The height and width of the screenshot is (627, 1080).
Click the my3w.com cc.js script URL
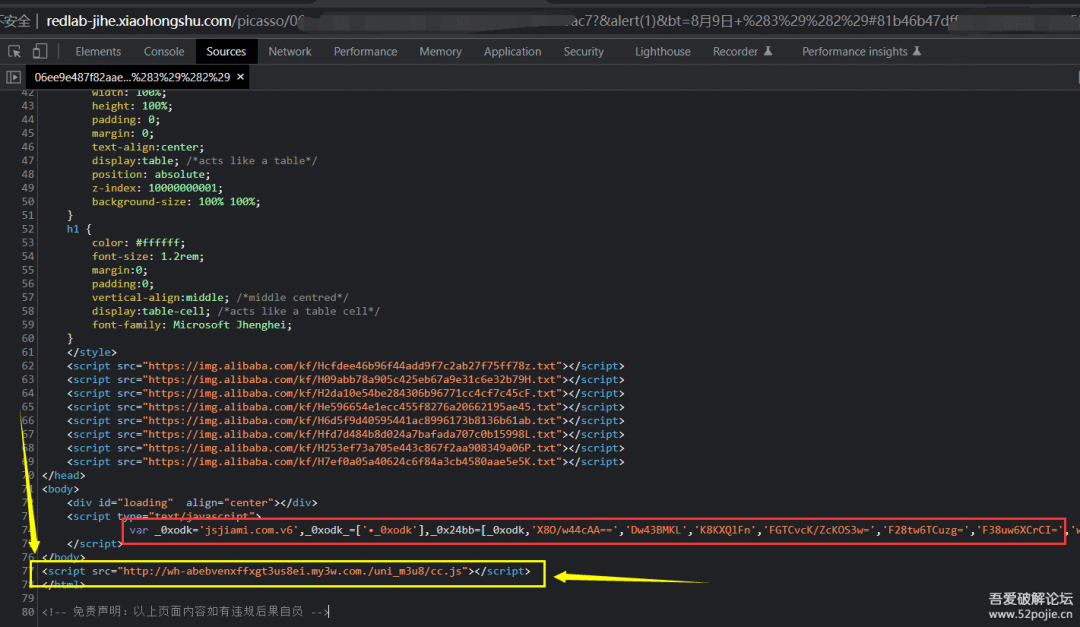tap(292, 571)
